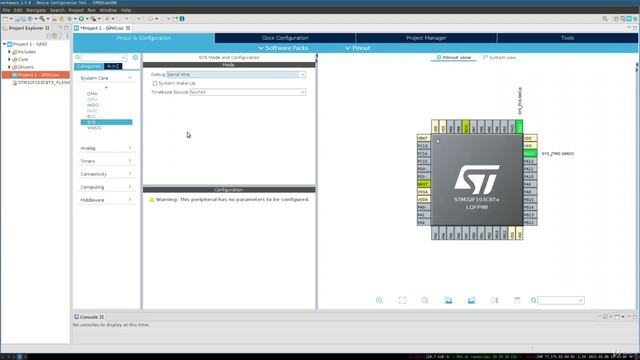Enable the System Wake-Up checkbox
The height and width of the screenshot is (360, 640).
(x=155, y=83)
